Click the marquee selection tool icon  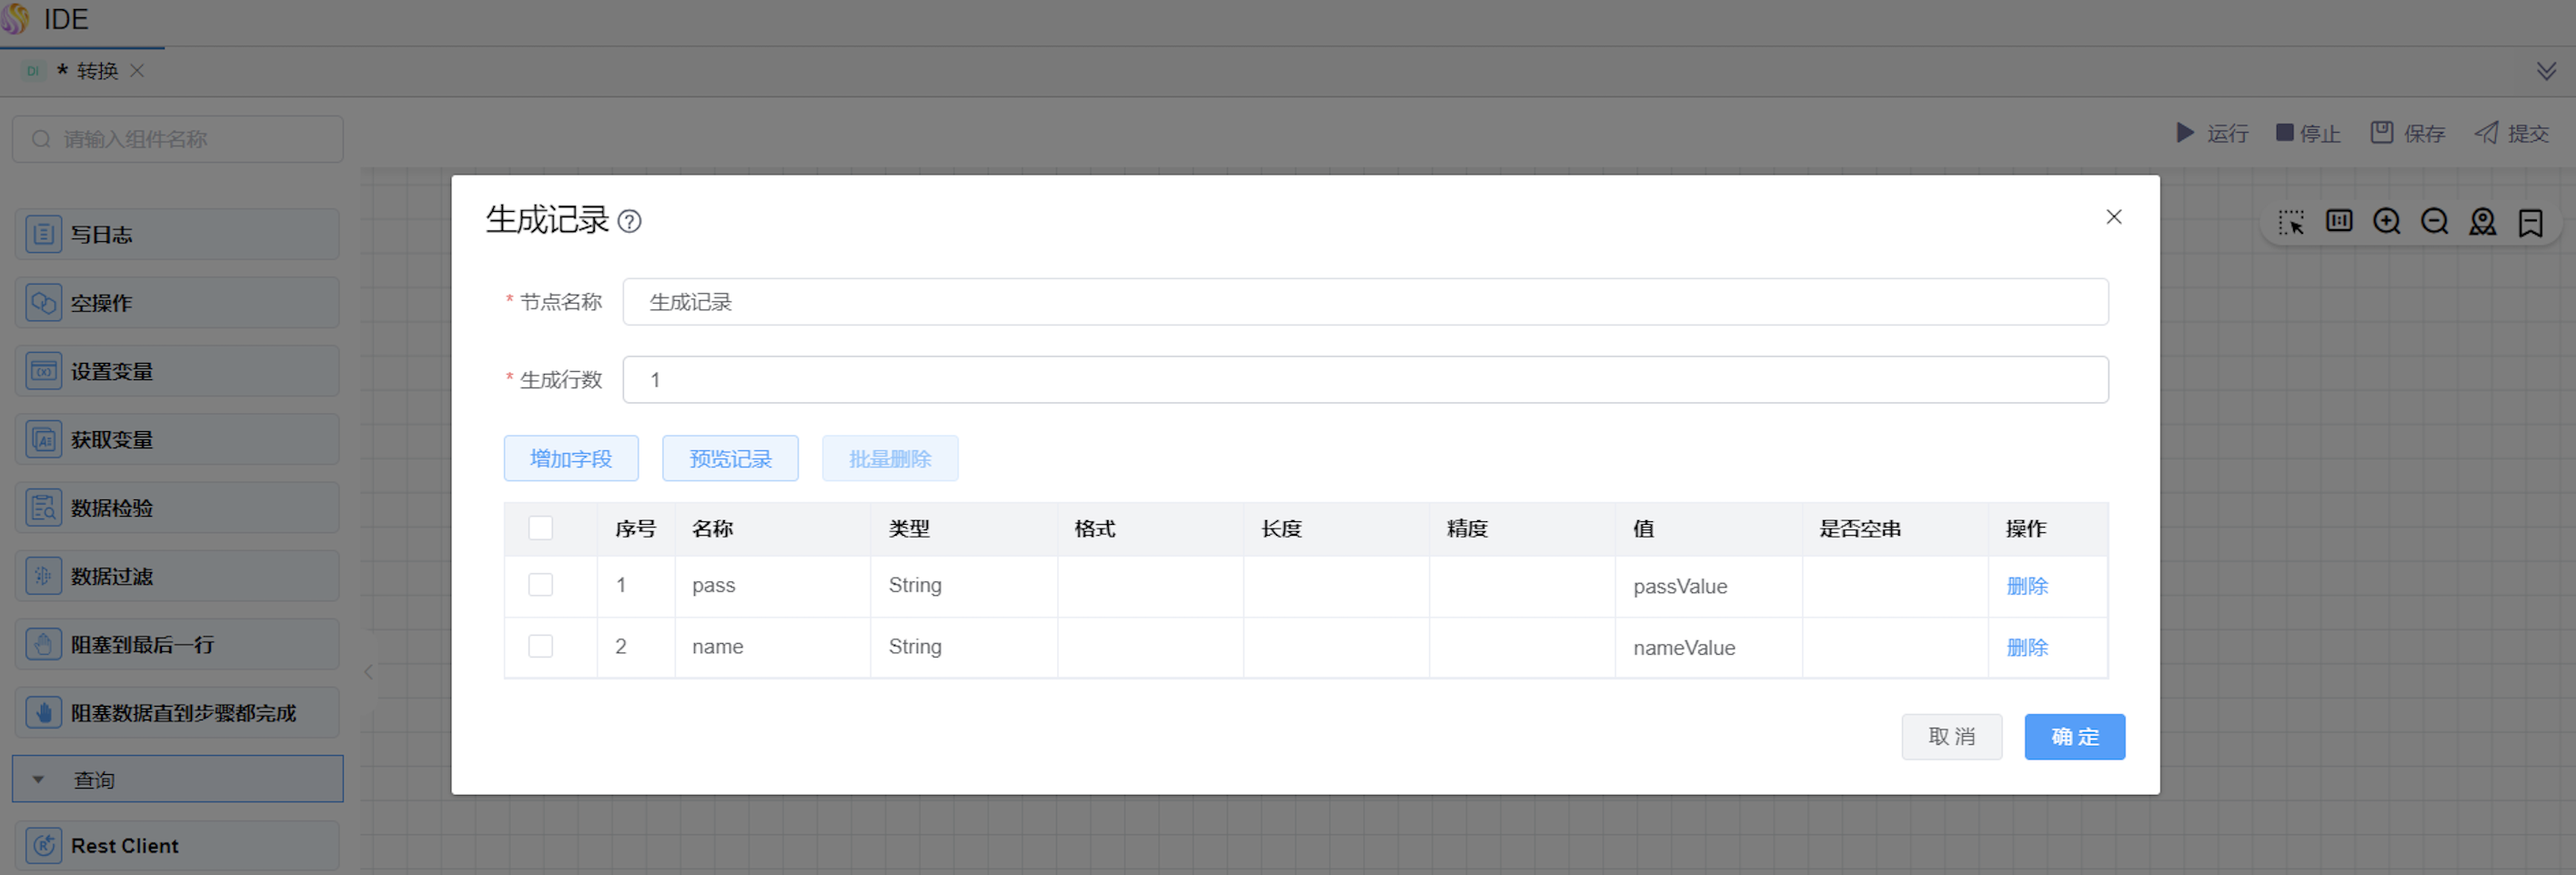click(x=2290, y=221)
